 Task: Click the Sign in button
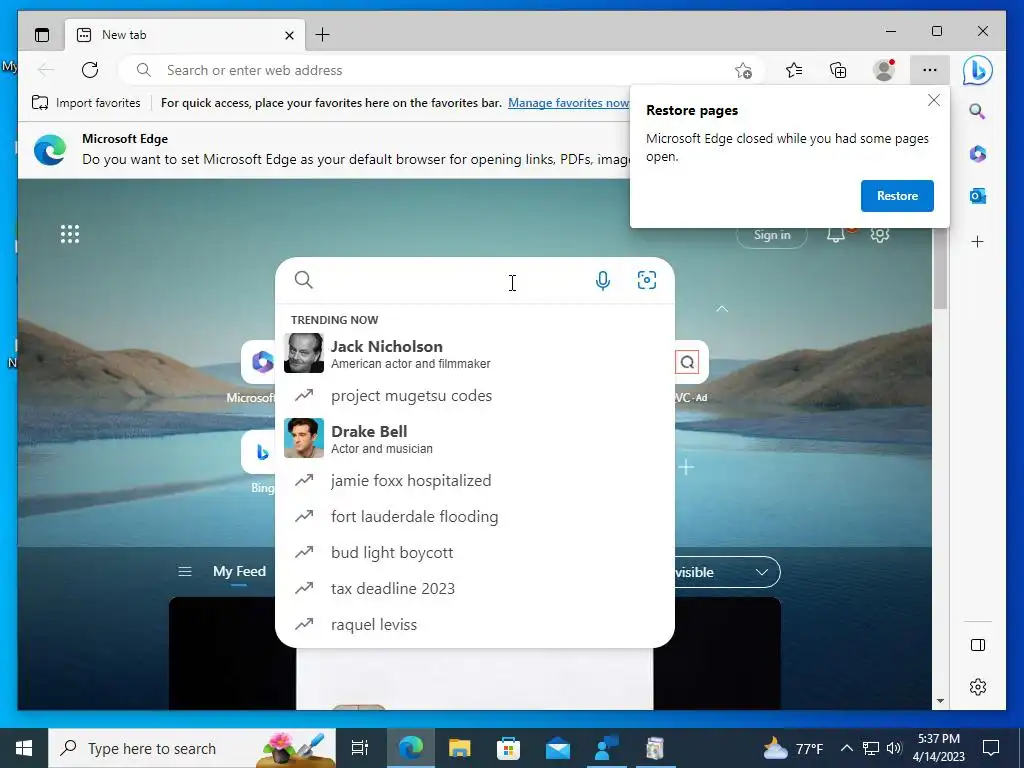[x=772, y=235]
